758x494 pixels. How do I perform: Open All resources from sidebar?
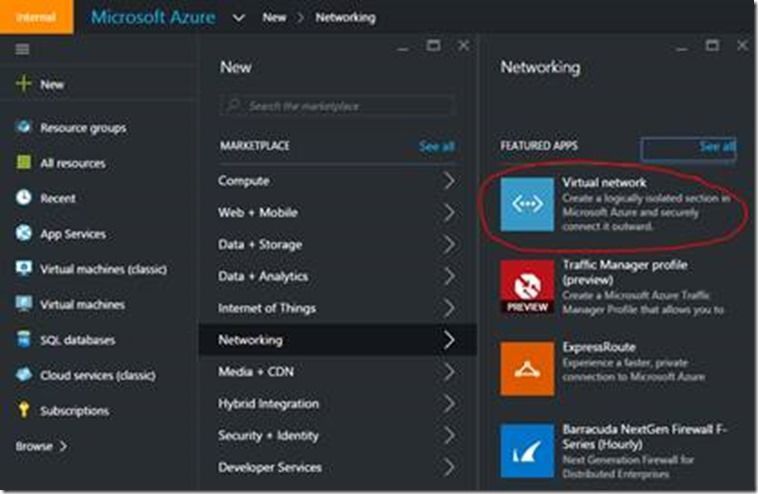(x=73, y=163)
